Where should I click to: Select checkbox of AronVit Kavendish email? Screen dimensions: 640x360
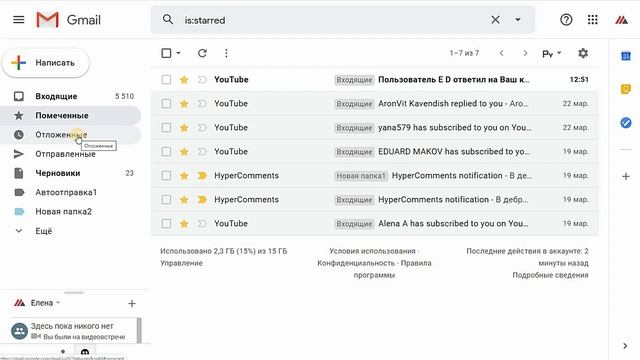pos(166,104)
